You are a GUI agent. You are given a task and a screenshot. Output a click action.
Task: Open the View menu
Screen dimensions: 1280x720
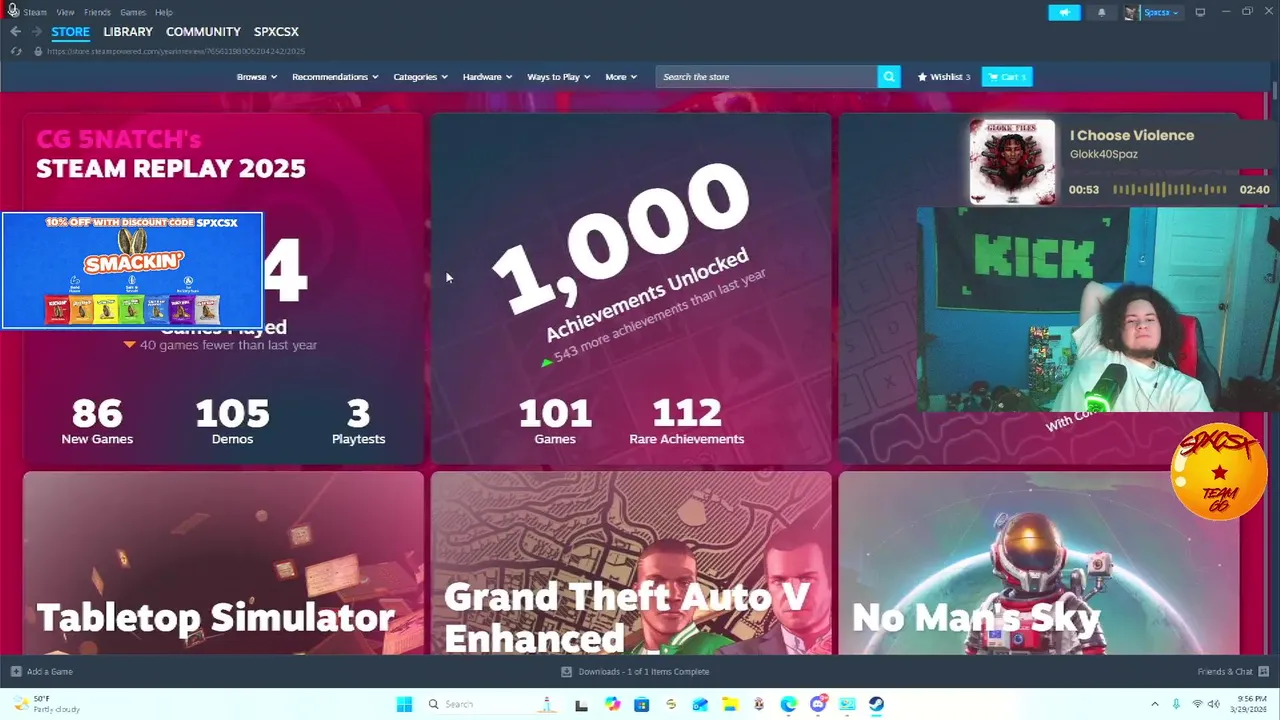[x=65, y=12]
